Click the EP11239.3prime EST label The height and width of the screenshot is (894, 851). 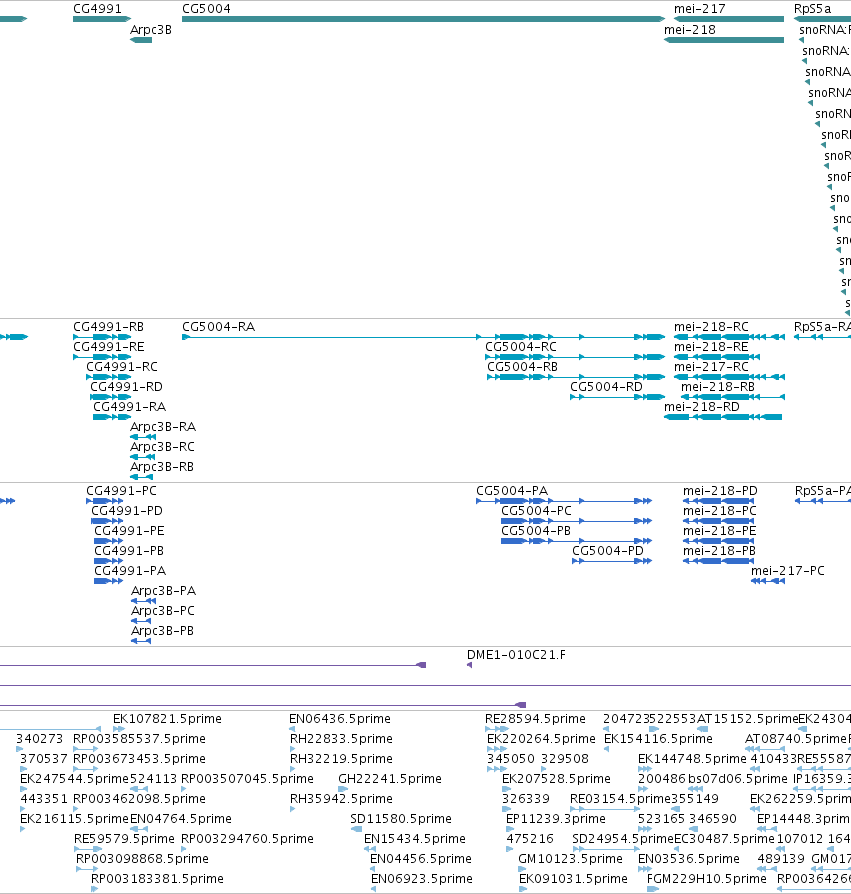pyautogui.click(x=556, y=818)
